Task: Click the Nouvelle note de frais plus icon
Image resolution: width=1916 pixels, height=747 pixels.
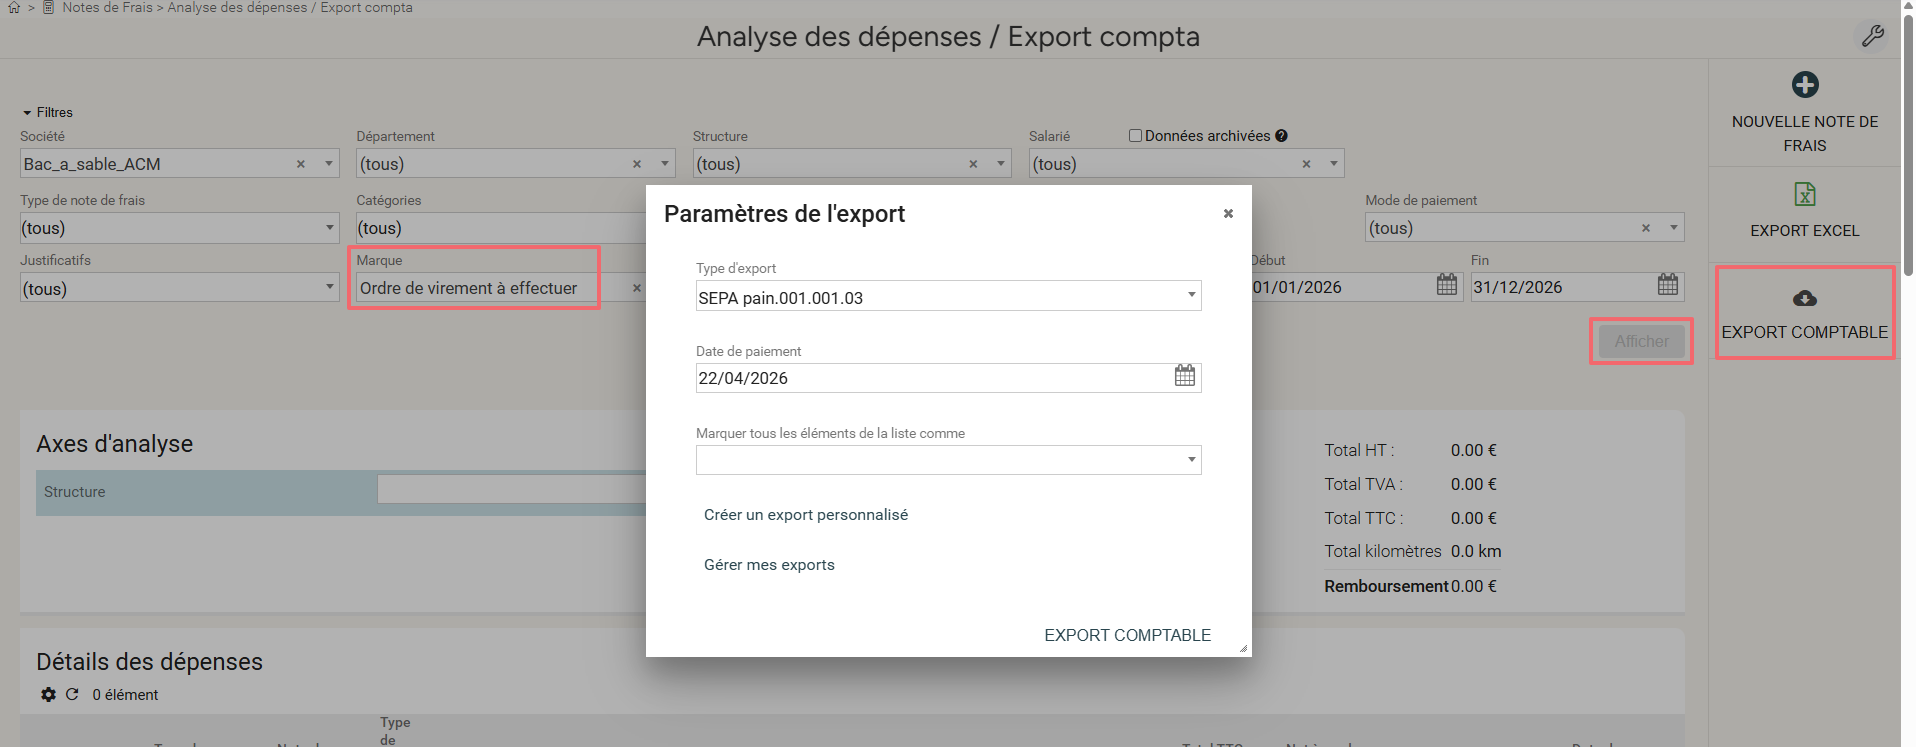Action: (1804, 85)
